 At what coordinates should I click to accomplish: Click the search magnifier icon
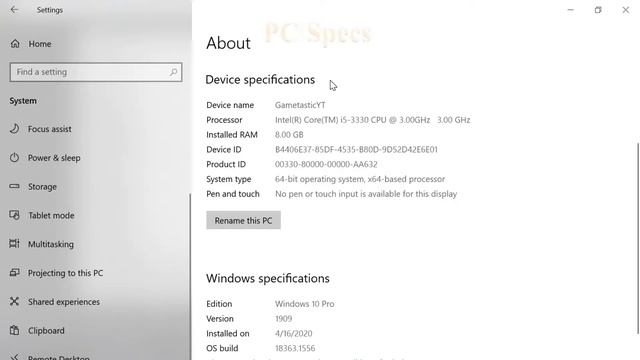click(x=173, y=72)
